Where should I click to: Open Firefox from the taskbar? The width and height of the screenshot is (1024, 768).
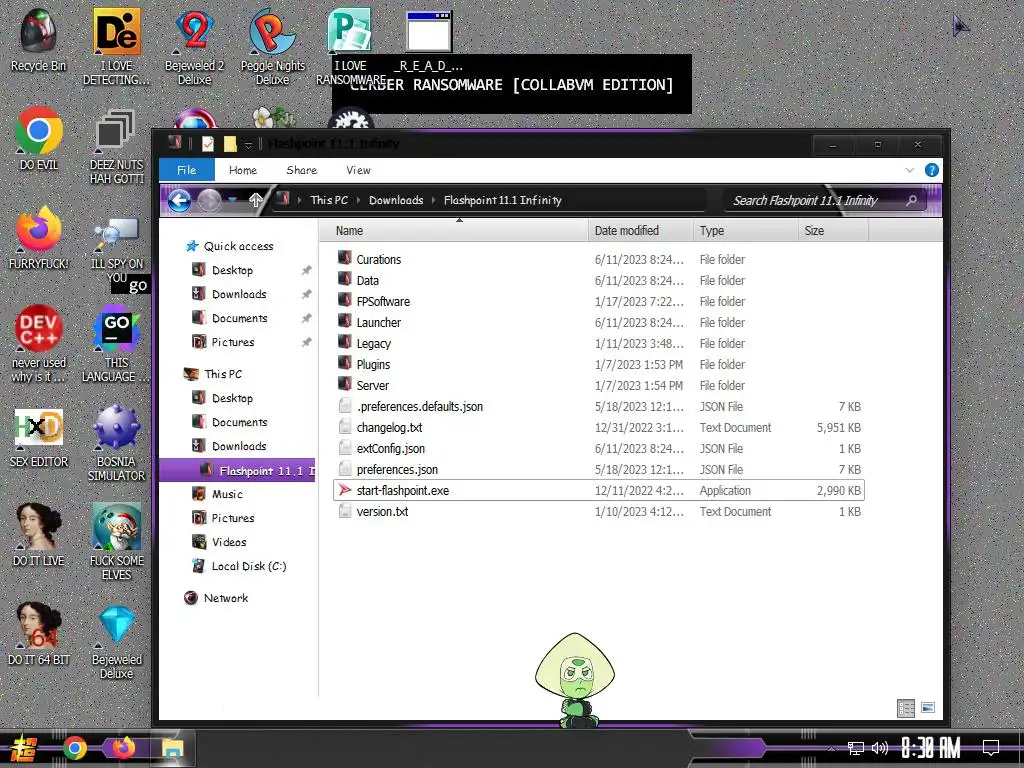tap(123, 748)
